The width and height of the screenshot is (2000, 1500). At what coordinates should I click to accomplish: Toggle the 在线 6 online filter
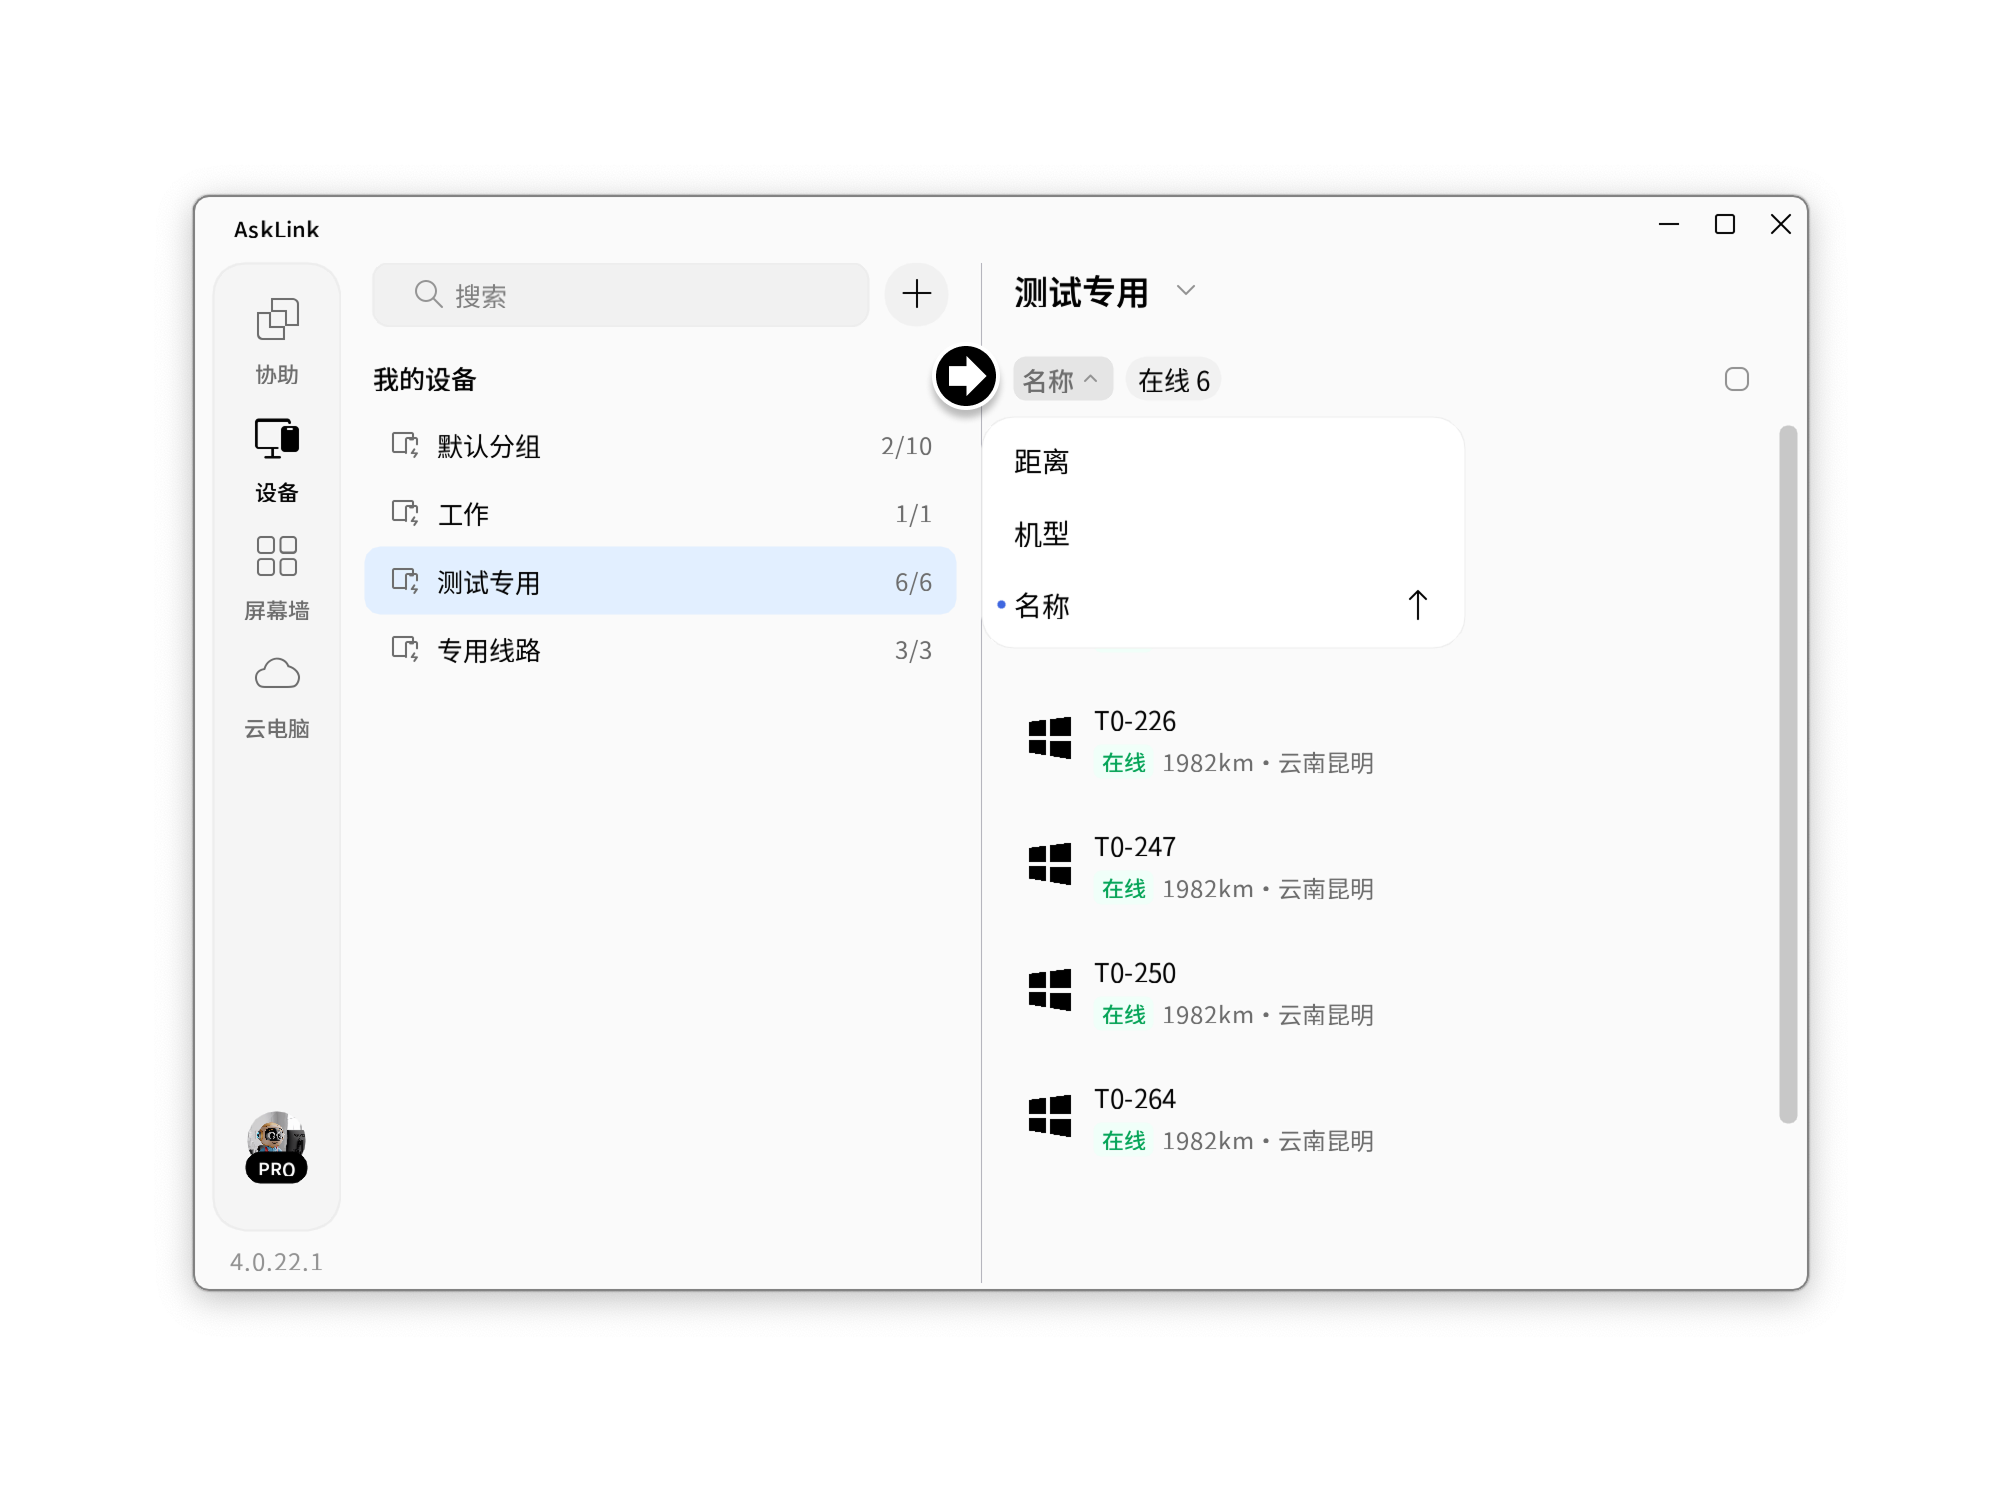(1173, 378)
